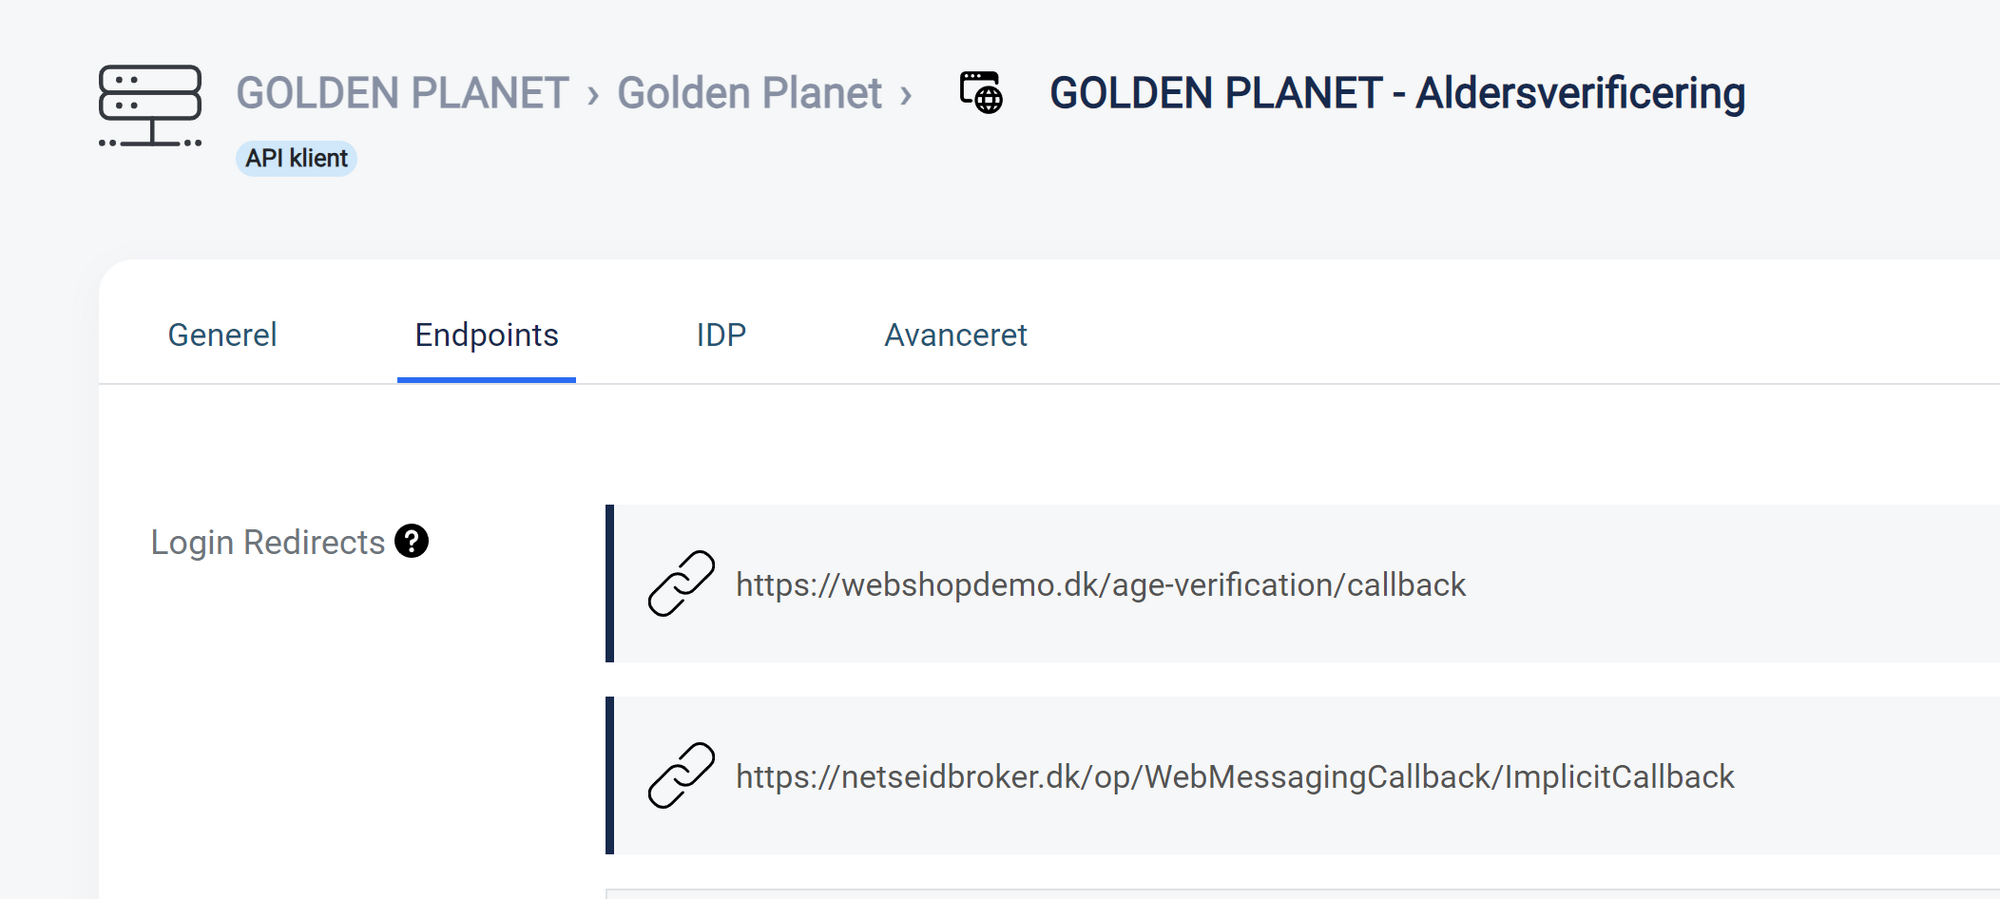
Task: Click the chain icon for the webshopdemo.dk URL
Action: tap(681, 583)
